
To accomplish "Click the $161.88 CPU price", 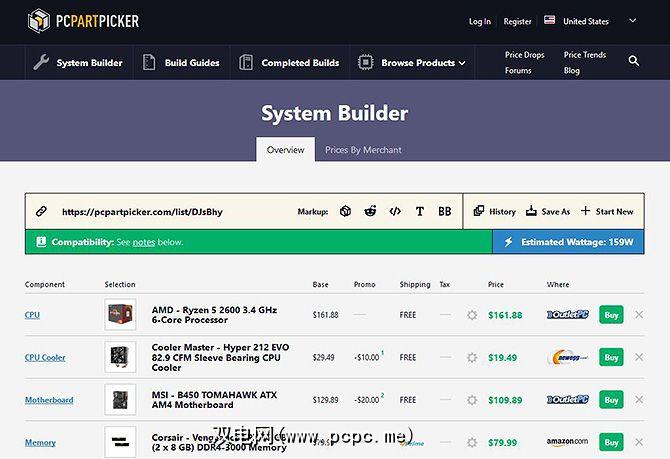I will point(505,315).
